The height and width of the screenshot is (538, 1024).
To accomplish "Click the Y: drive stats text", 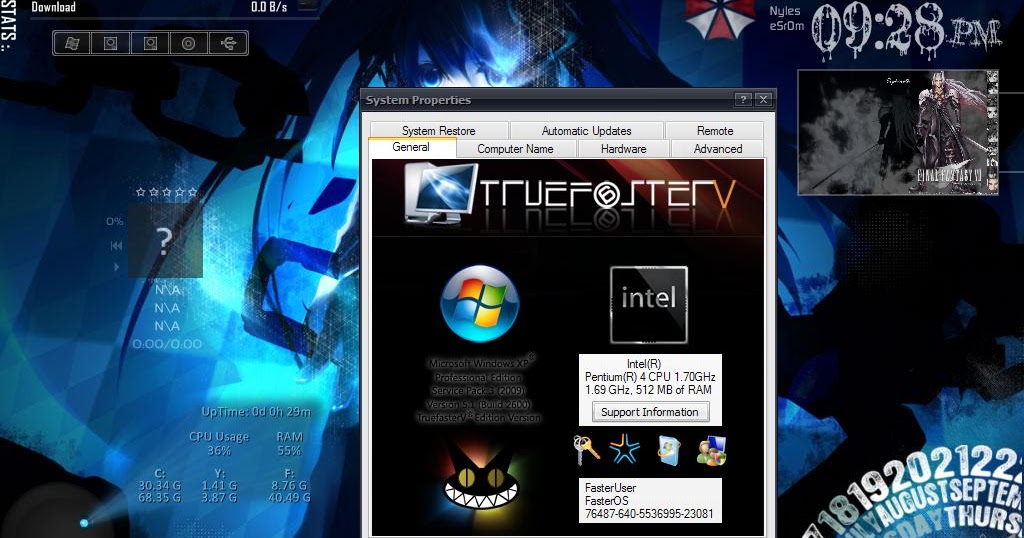I will click(219, 486).
